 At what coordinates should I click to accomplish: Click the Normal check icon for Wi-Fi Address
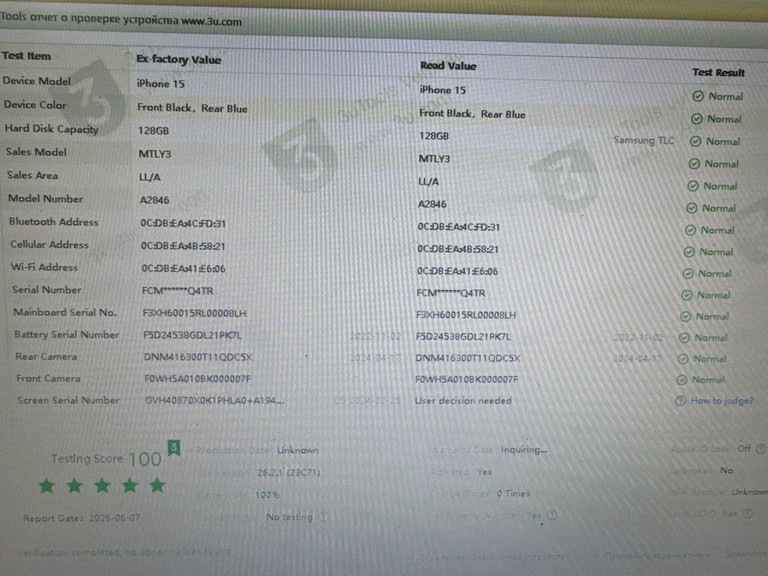click(688, 273)
